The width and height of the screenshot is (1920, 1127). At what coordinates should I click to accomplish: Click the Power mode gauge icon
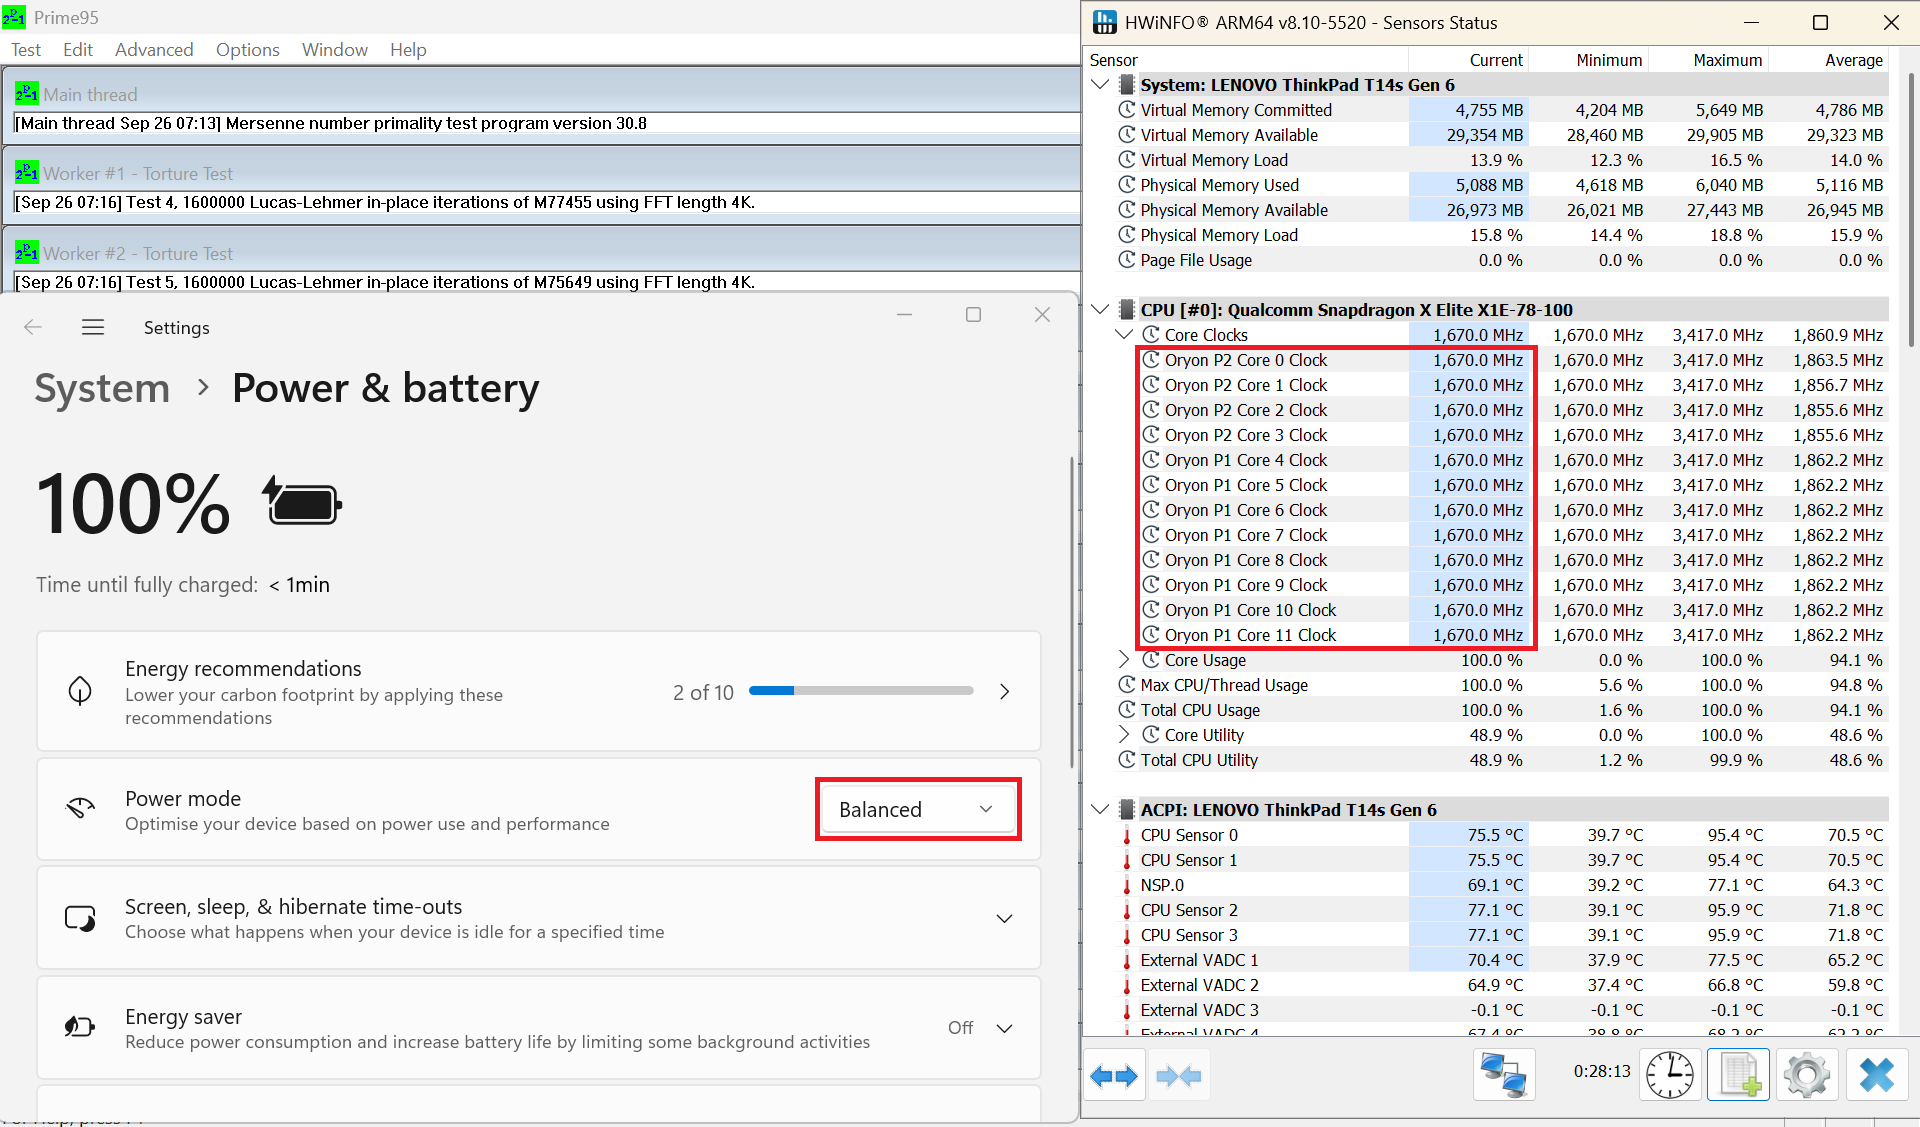point(80,808)
